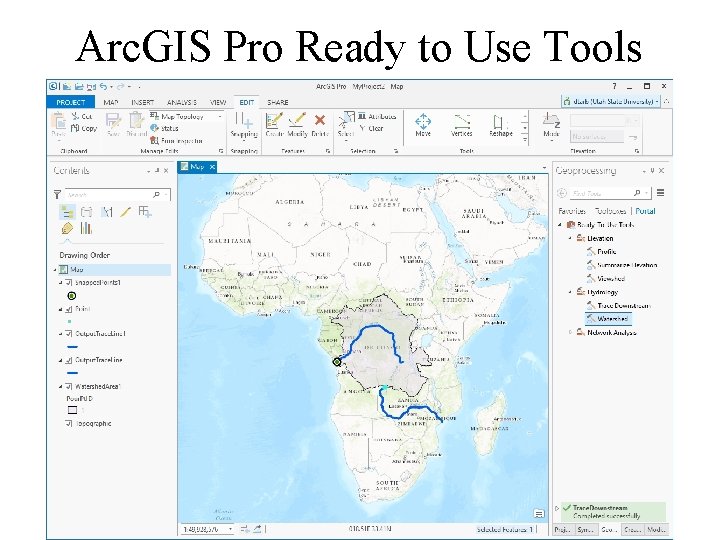
Task: Click the chart bars icon in Contents
Action: 86,228
